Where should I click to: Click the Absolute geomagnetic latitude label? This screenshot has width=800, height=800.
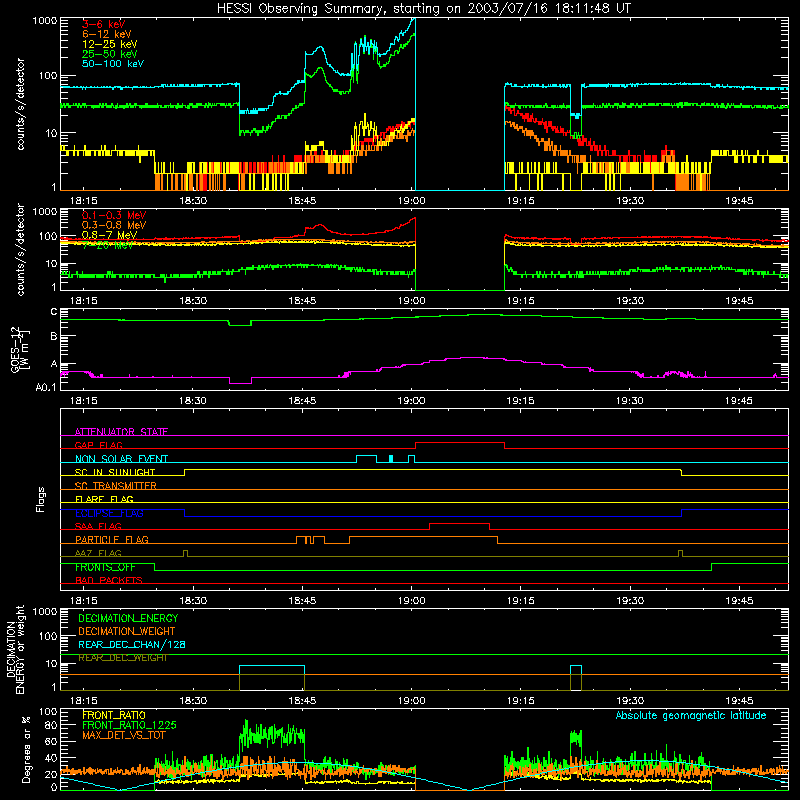coord(691,715)
